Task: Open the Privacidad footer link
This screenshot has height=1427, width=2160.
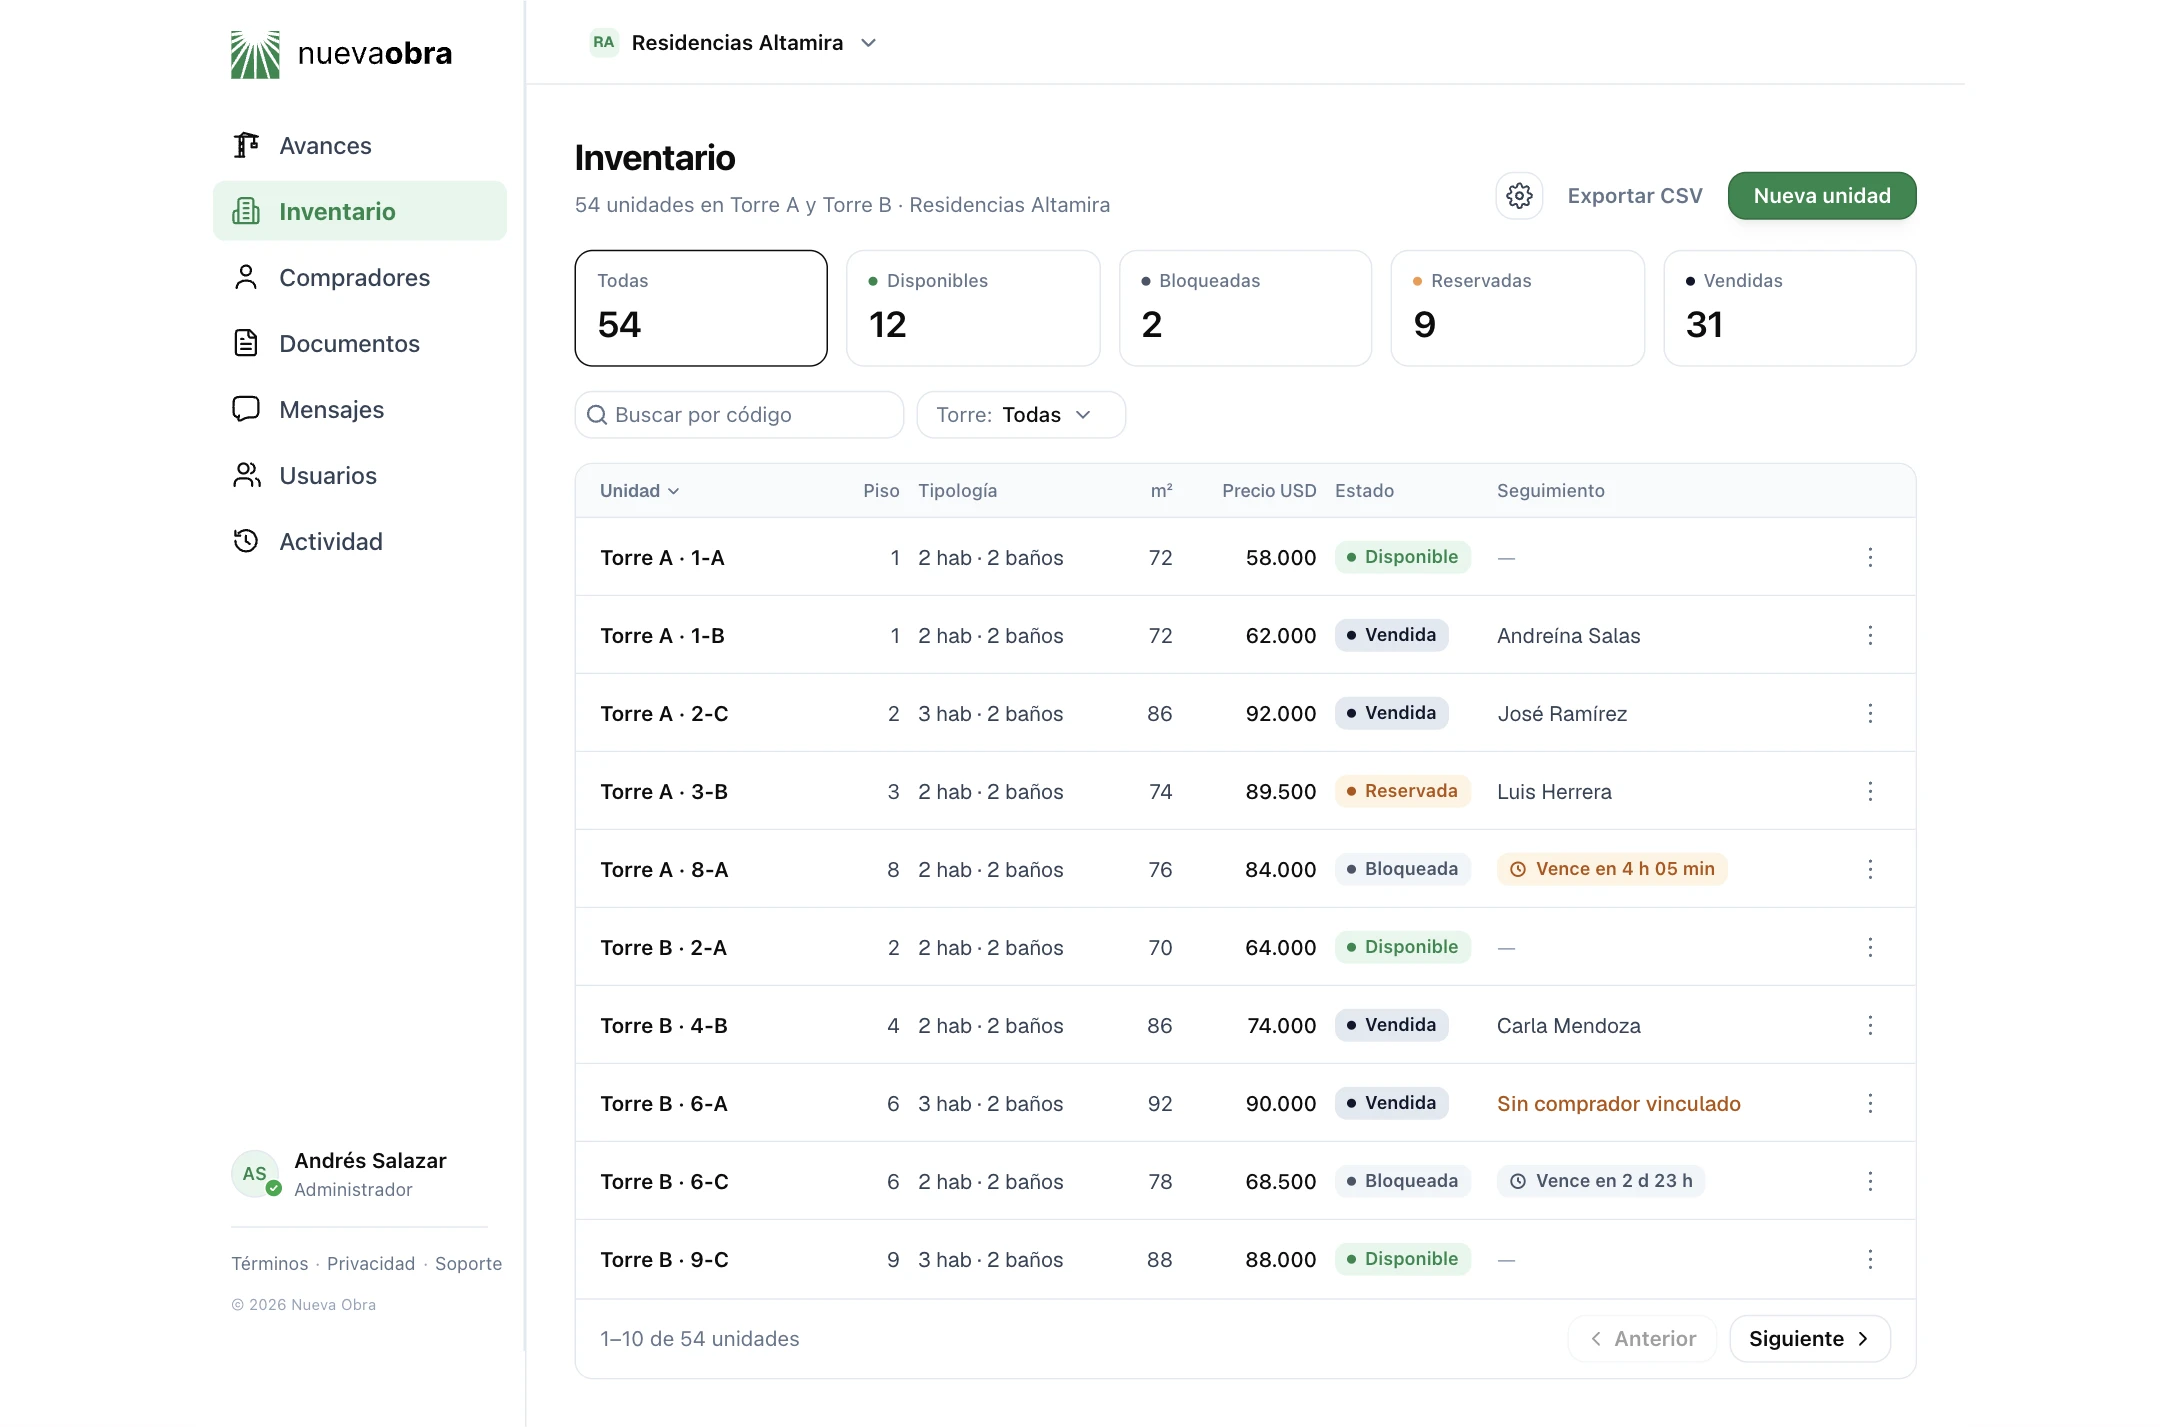Action: coord(371,1264)
